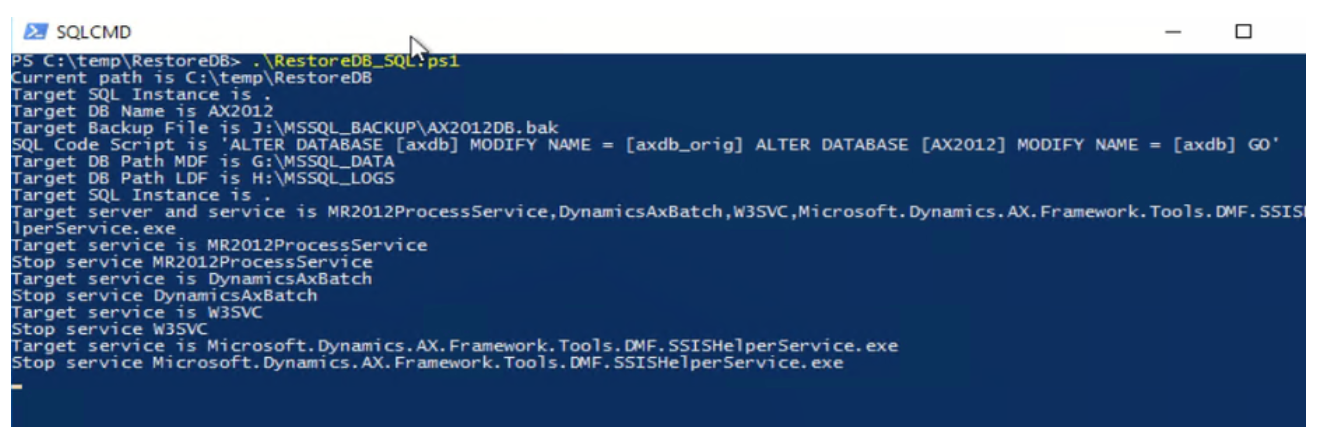Click the 'Target service is W3SVC' line
The width and height of the screenshot is (1327, 443).
point(137,312)
